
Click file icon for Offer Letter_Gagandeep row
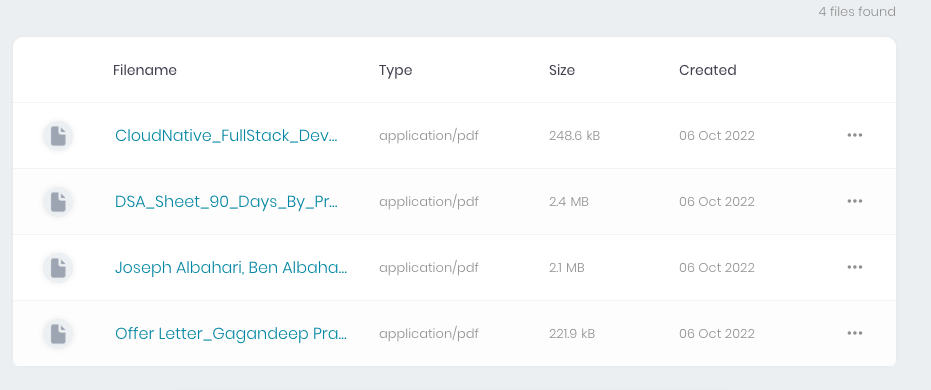point(58,334)
